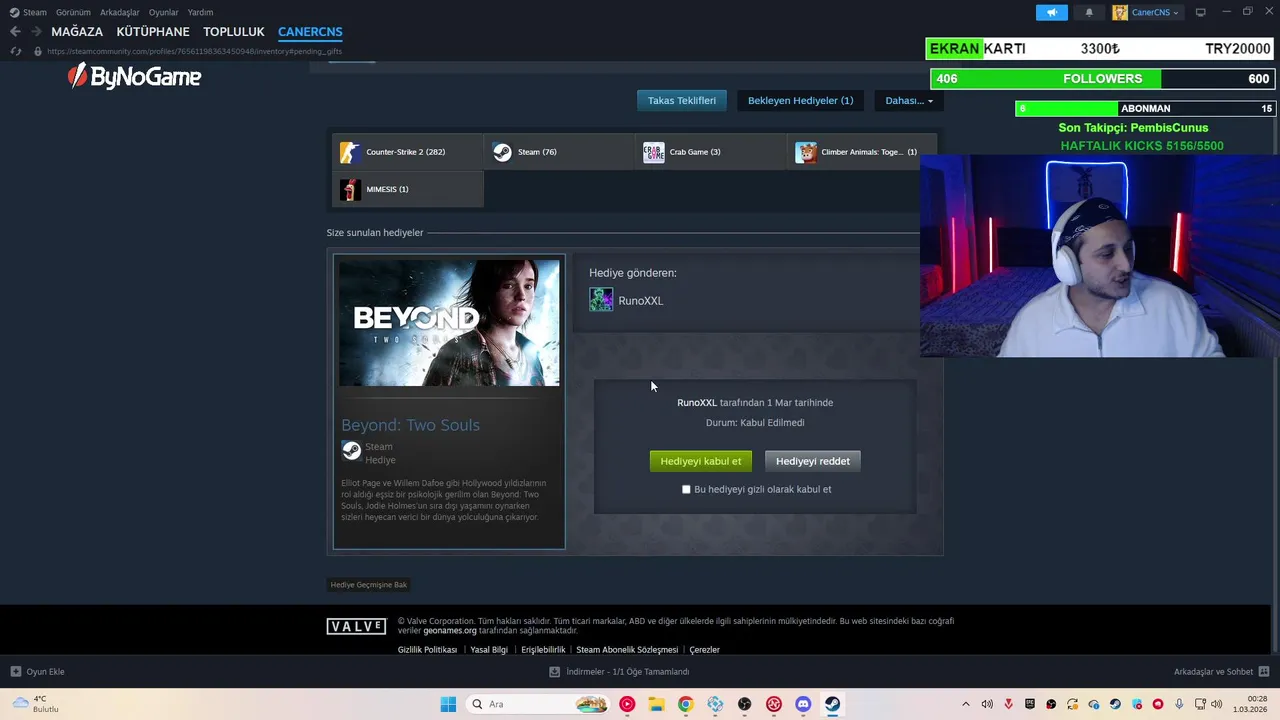
Task: Click the Steam logo in the menu bar
Action: click(x=14, y=13)
